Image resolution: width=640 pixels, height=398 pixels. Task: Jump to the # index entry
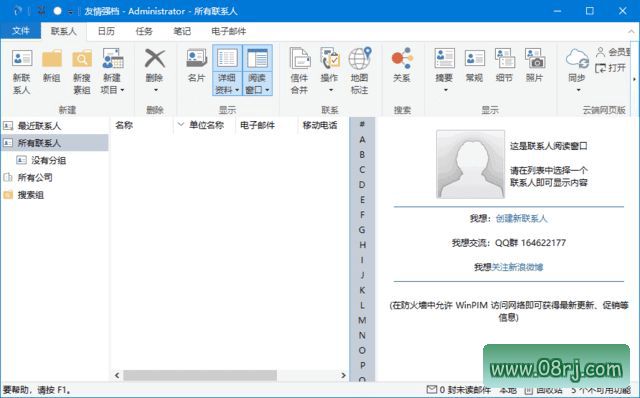click(x=362, y=124)
